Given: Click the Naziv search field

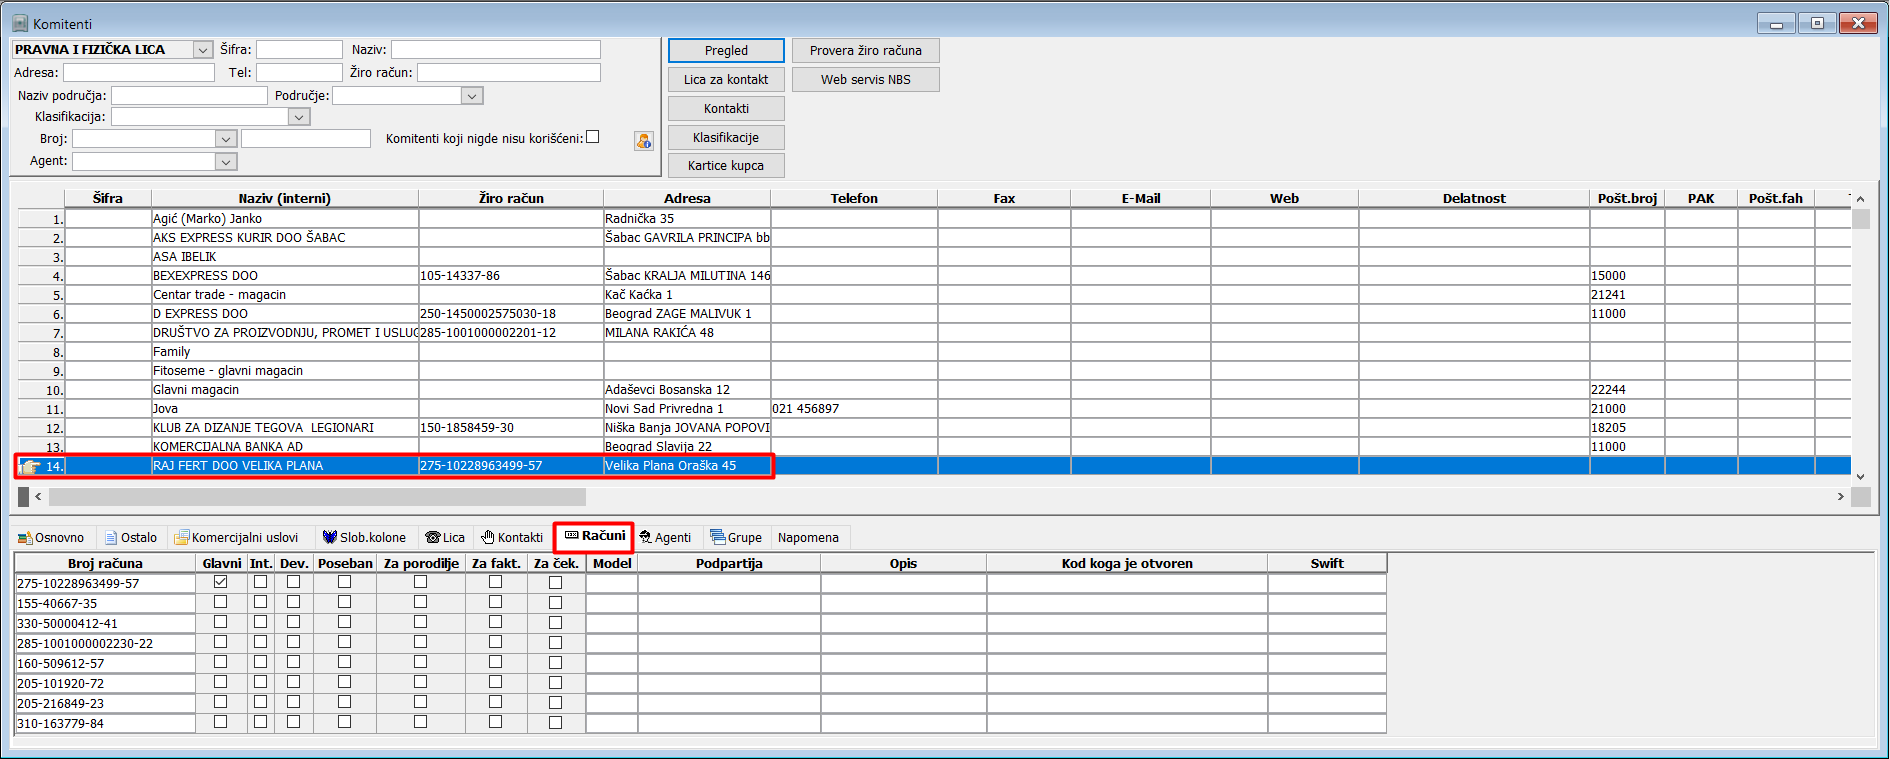Looking at the screenshot, I should click(x=496, y=50).
